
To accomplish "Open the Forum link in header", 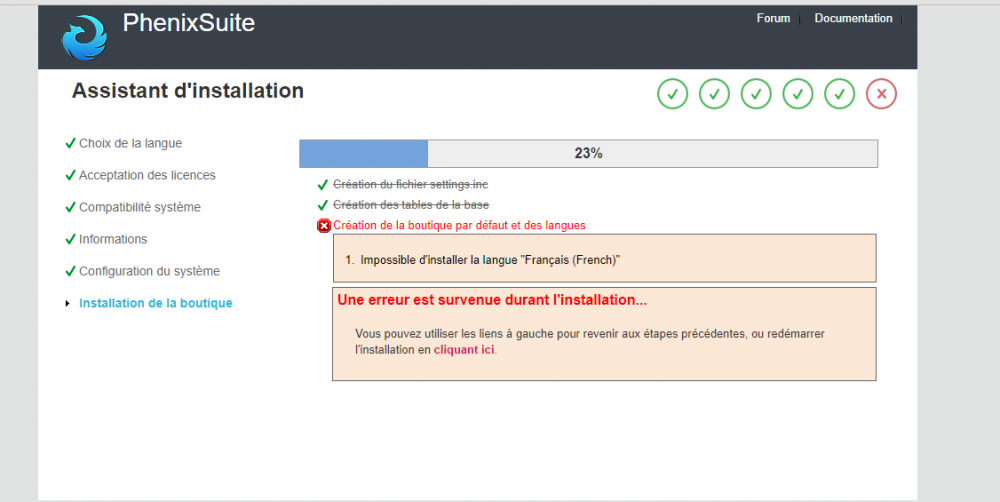I will pyautogui.click(x=773, y=18).
